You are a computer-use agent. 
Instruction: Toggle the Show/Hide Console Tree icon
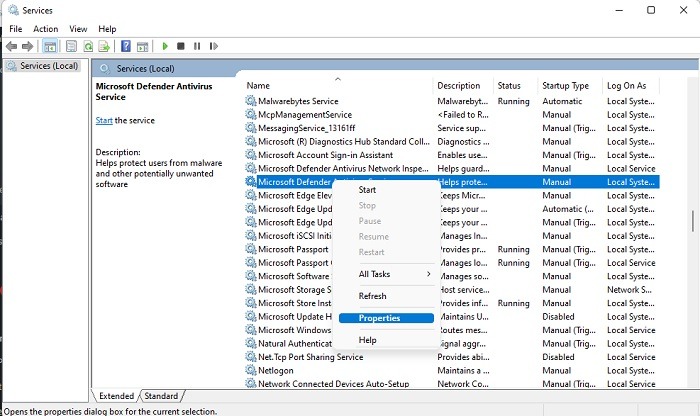point(50,46)
